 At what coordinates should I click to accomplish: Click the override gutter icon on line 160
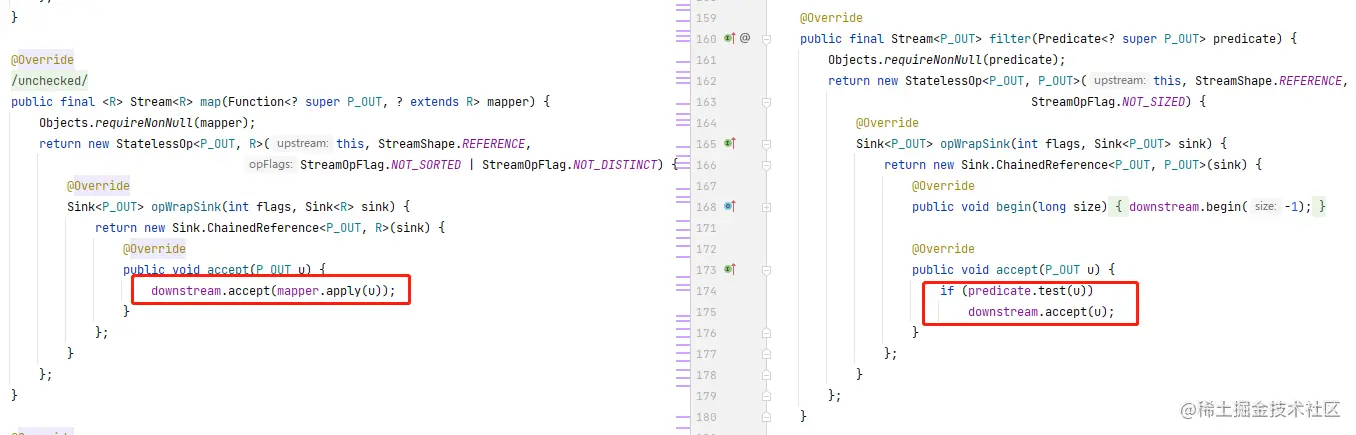(x=730, y=39)
